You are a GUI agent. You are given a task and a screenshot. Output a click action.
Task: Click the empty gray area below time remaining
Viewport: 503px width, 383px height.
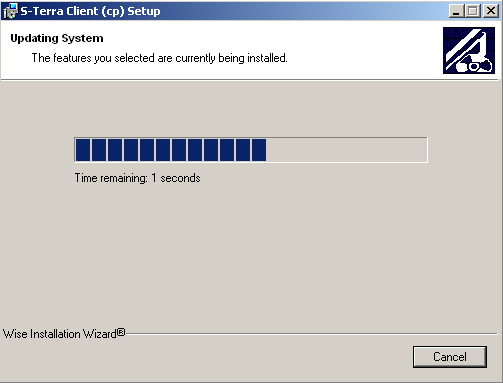250,253
